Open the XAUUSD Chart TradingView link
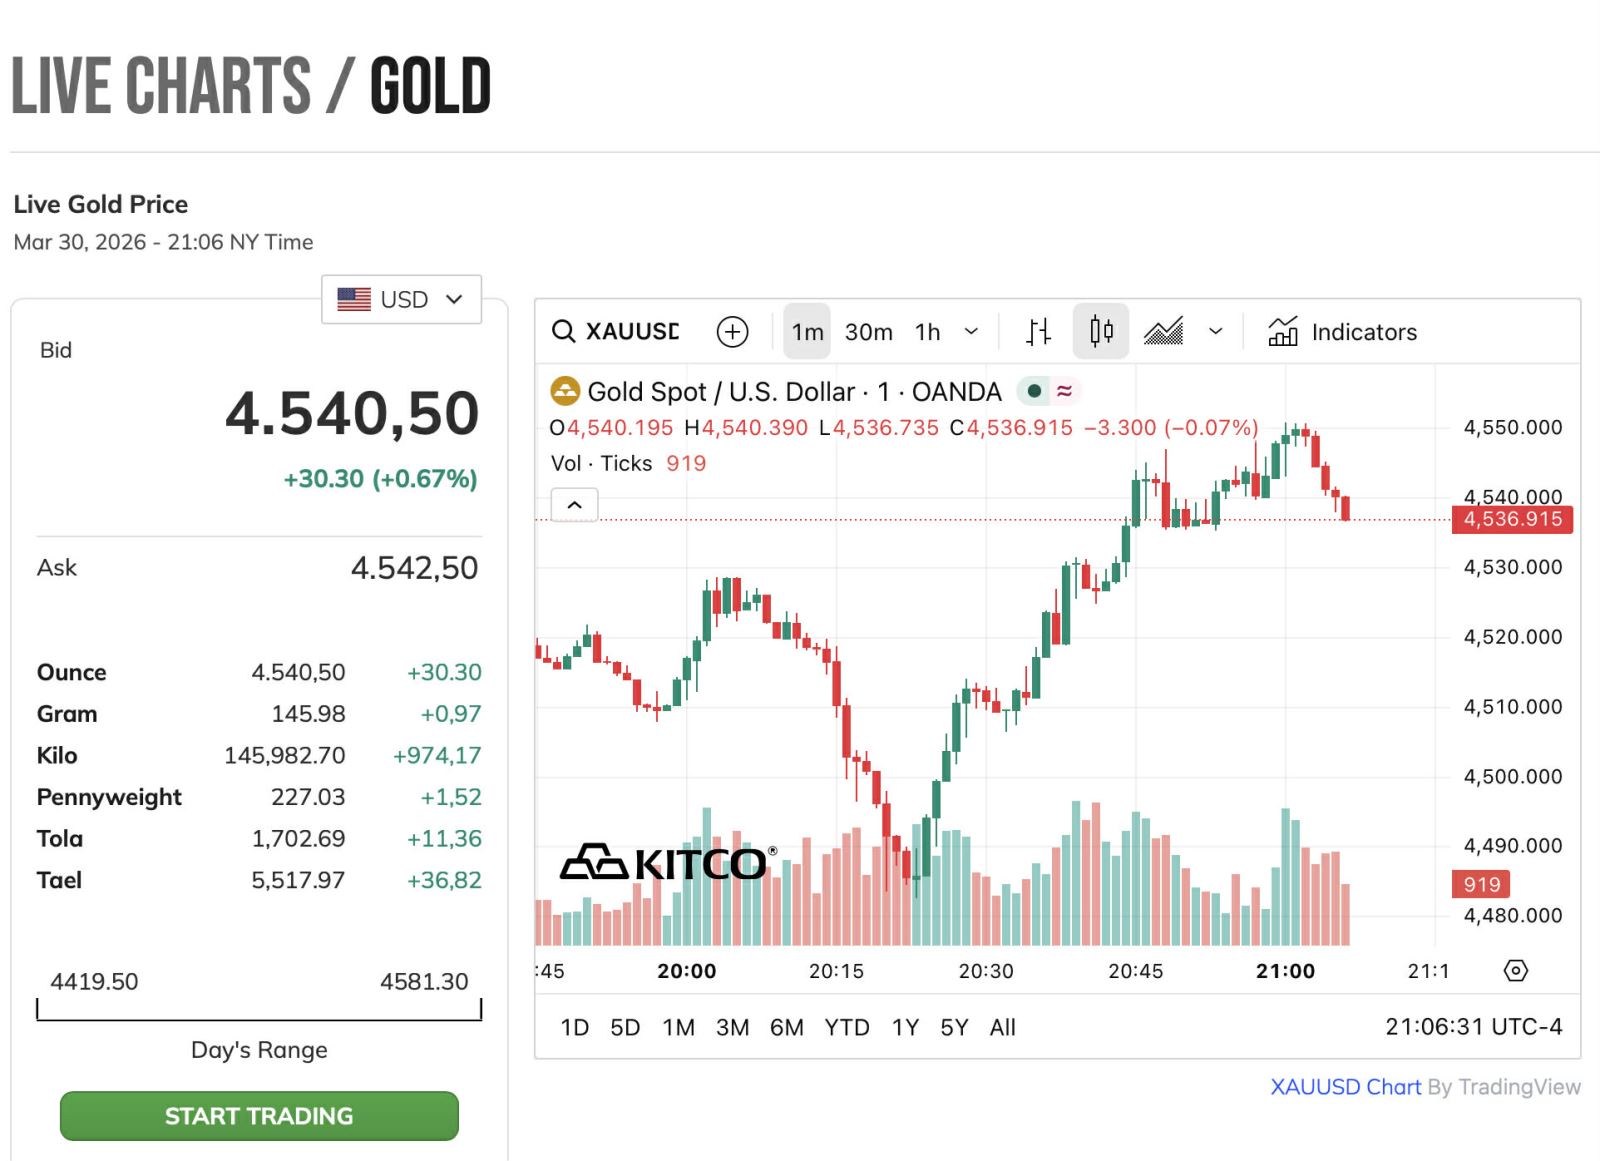Screen dimensions: 1600x1161 coord(1345,1087)
